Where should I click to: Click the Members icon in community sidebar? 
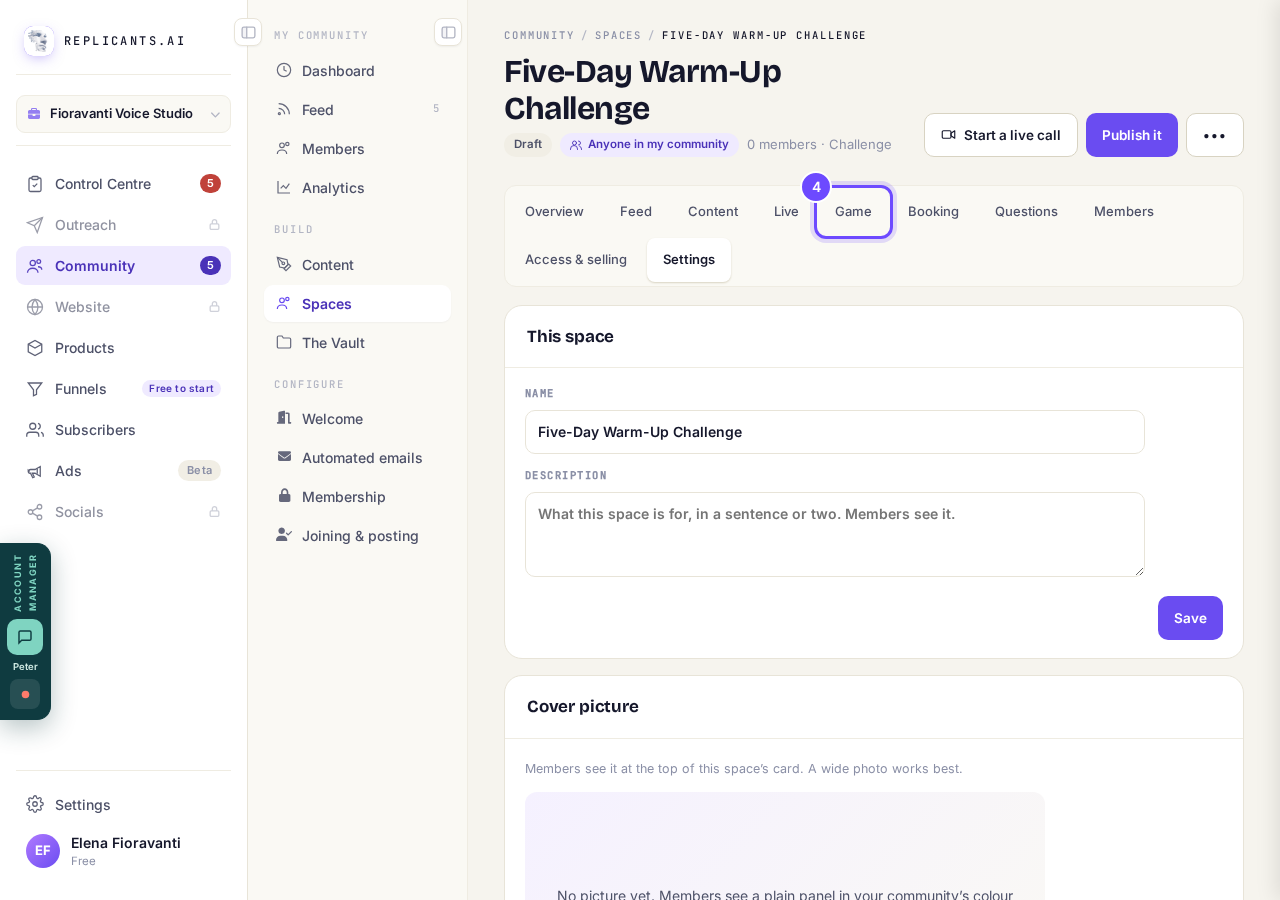click(x=284, y=148)
